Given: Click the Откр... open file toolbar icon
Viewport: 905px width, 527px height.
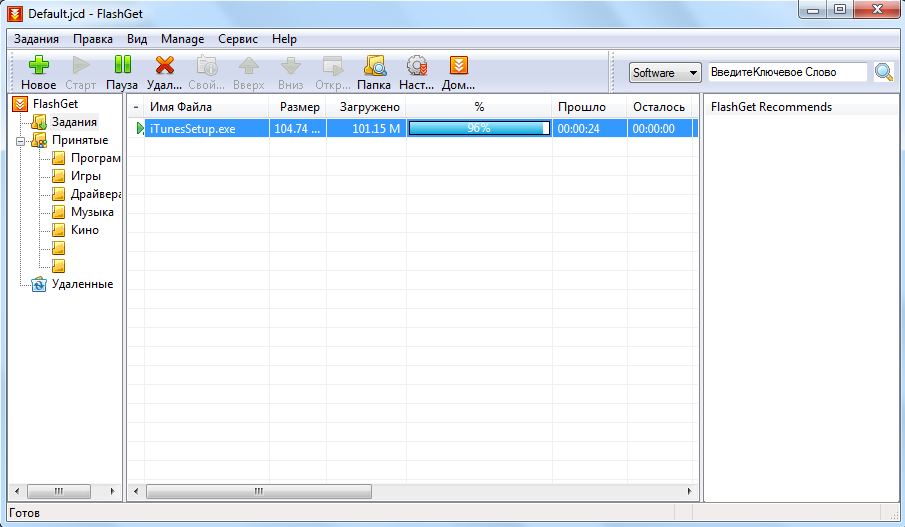Looking at the screenshot, I should [332, 65].
